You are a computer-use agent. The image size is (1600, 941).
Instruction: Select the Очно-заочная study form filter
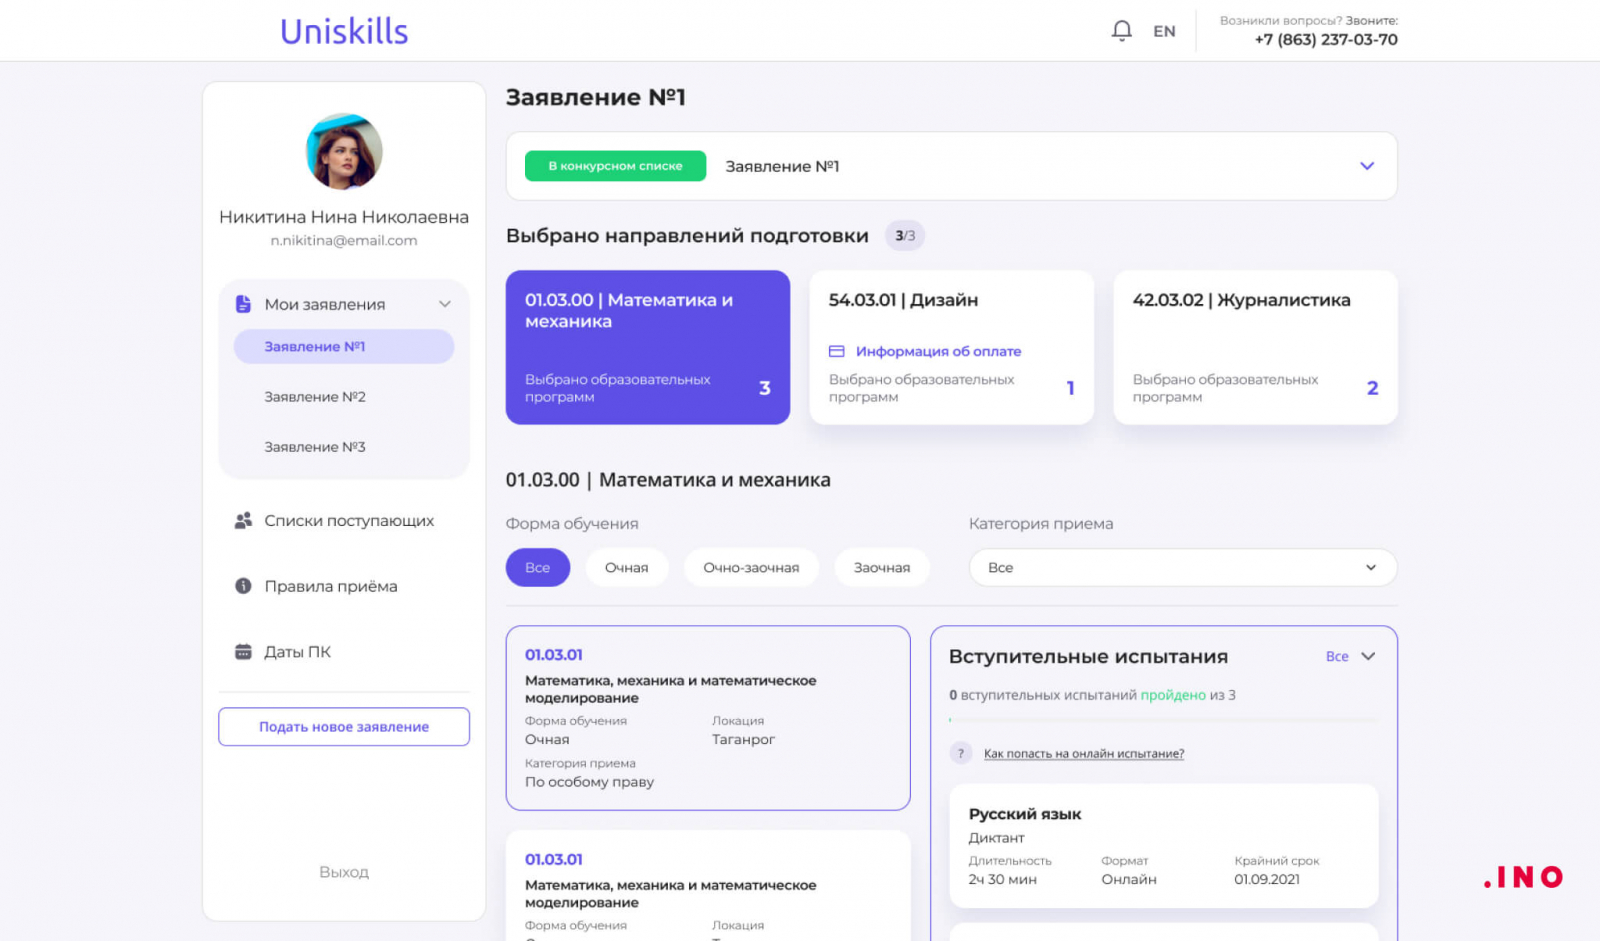click(751, 567)
